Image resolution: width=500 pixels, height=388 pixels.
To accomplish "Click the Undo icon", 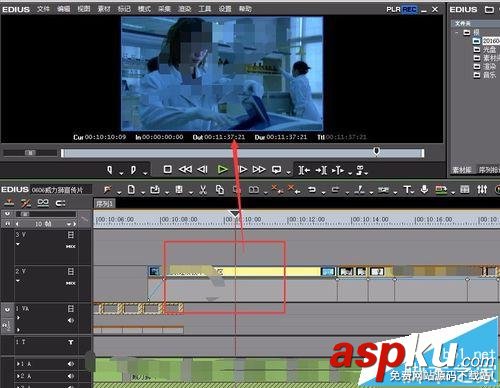I will point(312,190).
